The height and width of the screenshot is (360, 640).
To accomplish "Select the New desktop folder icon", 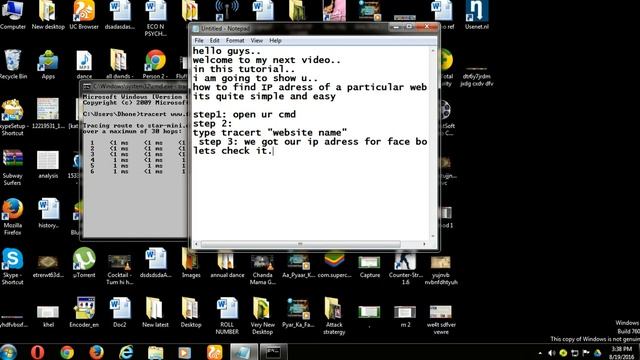I will [48, 16].
